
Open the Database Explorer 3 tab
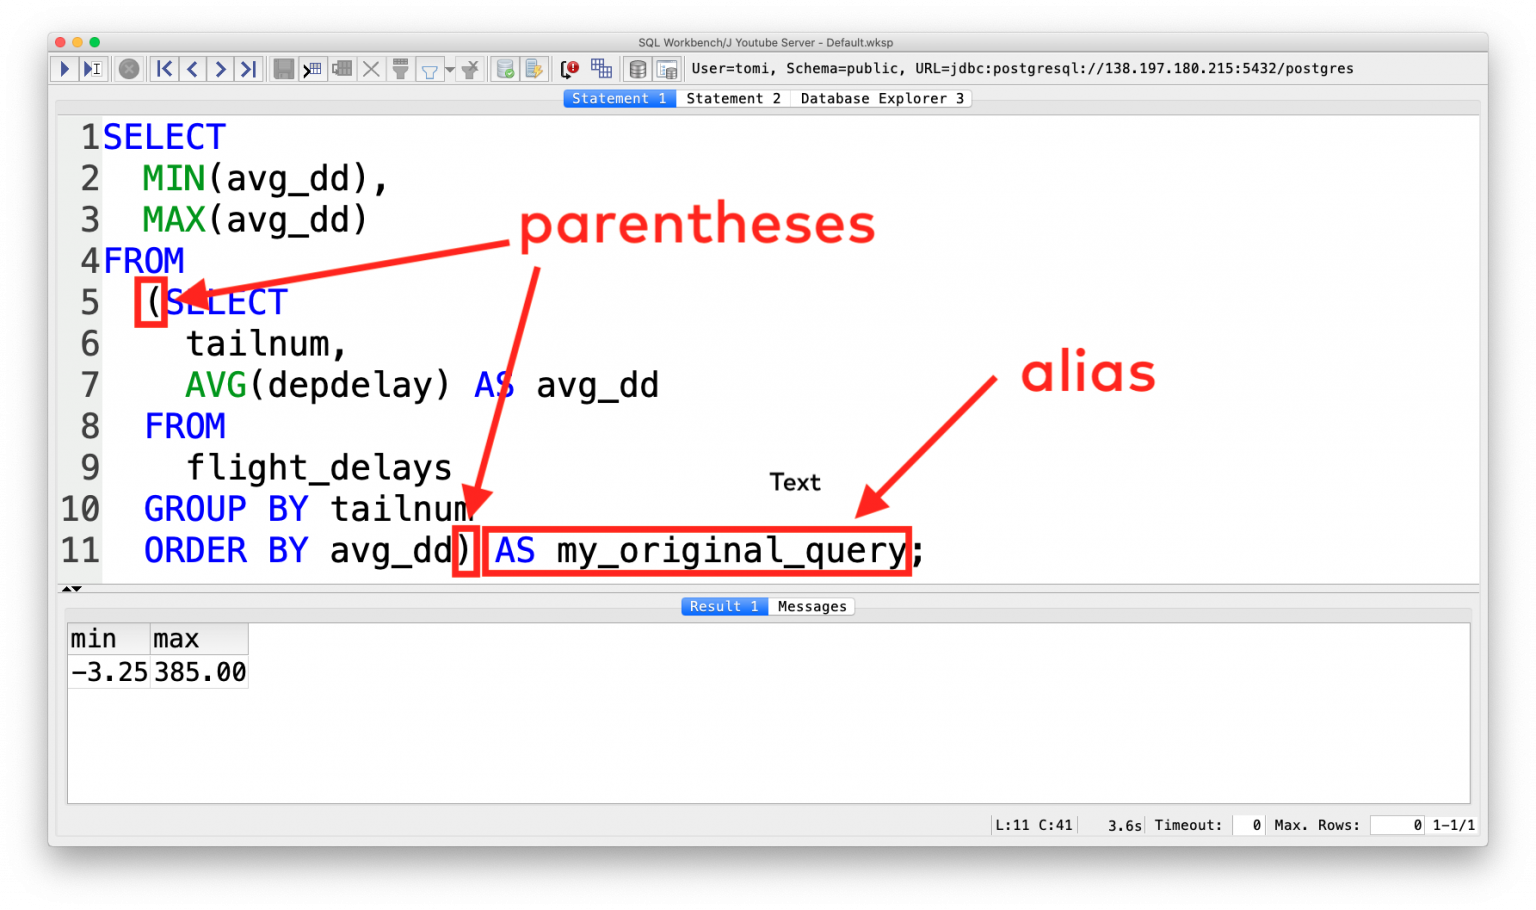pos(880,97)
